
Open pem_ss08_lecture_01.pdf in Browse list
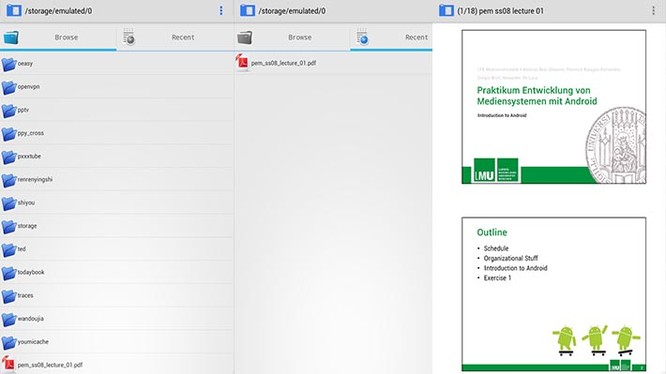pos(117,364)
